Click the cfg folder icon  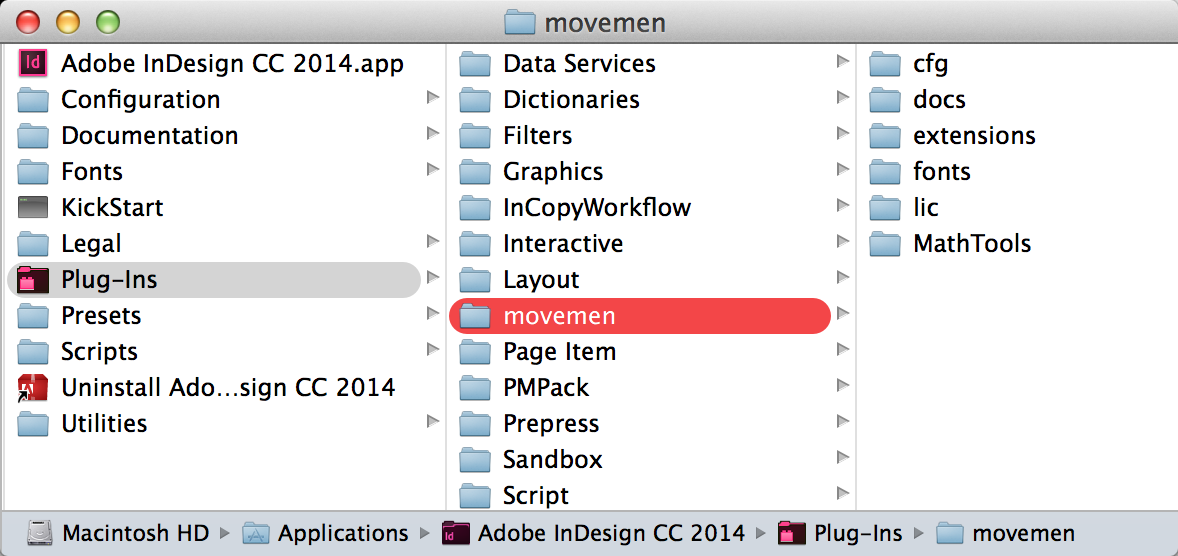coord(885,63)
